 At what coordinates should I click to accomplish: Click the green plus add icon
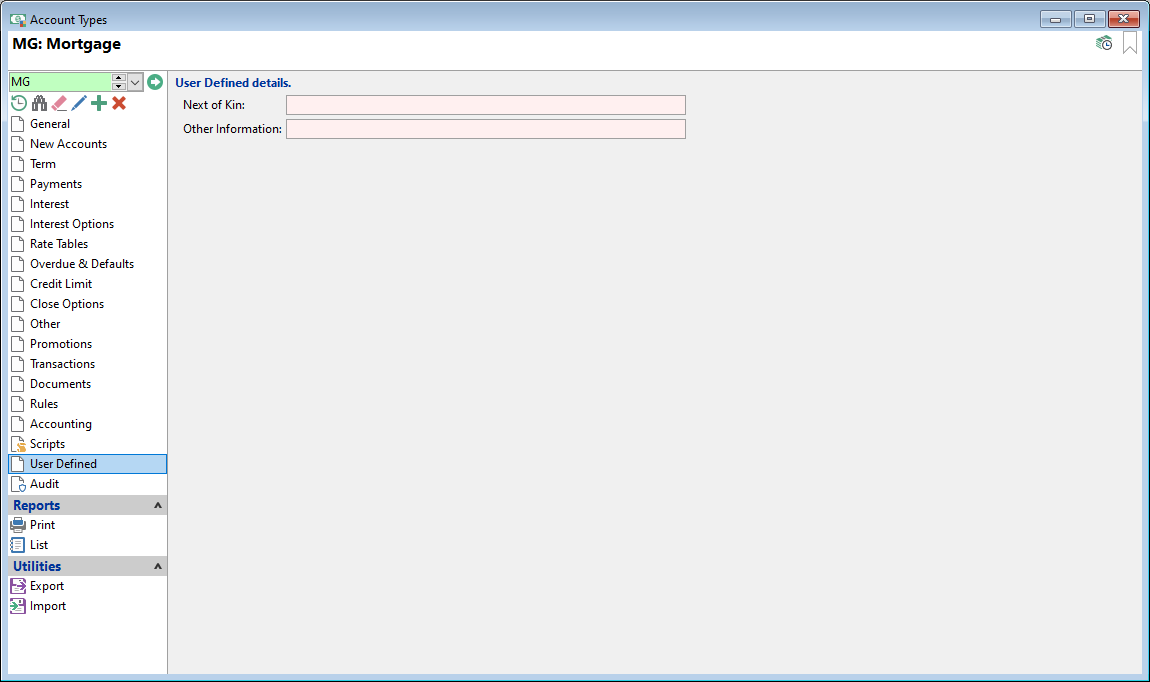point(99,103)
